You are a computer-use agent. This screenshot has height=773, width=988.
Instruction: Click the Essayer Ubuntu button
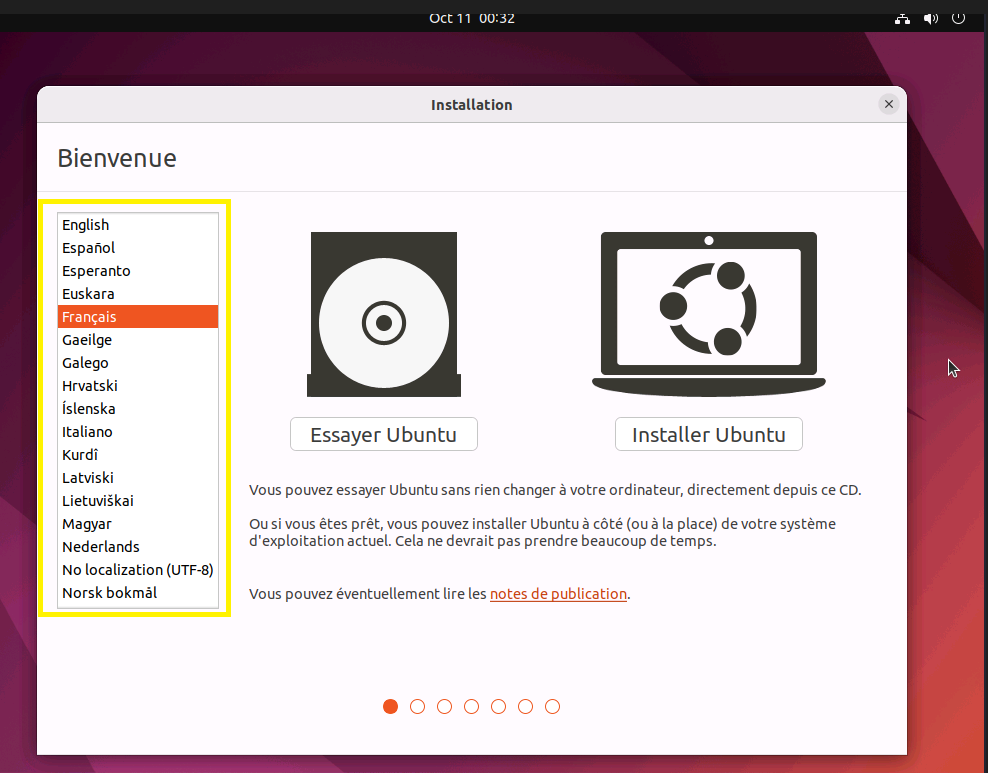[x=383, y=435]
